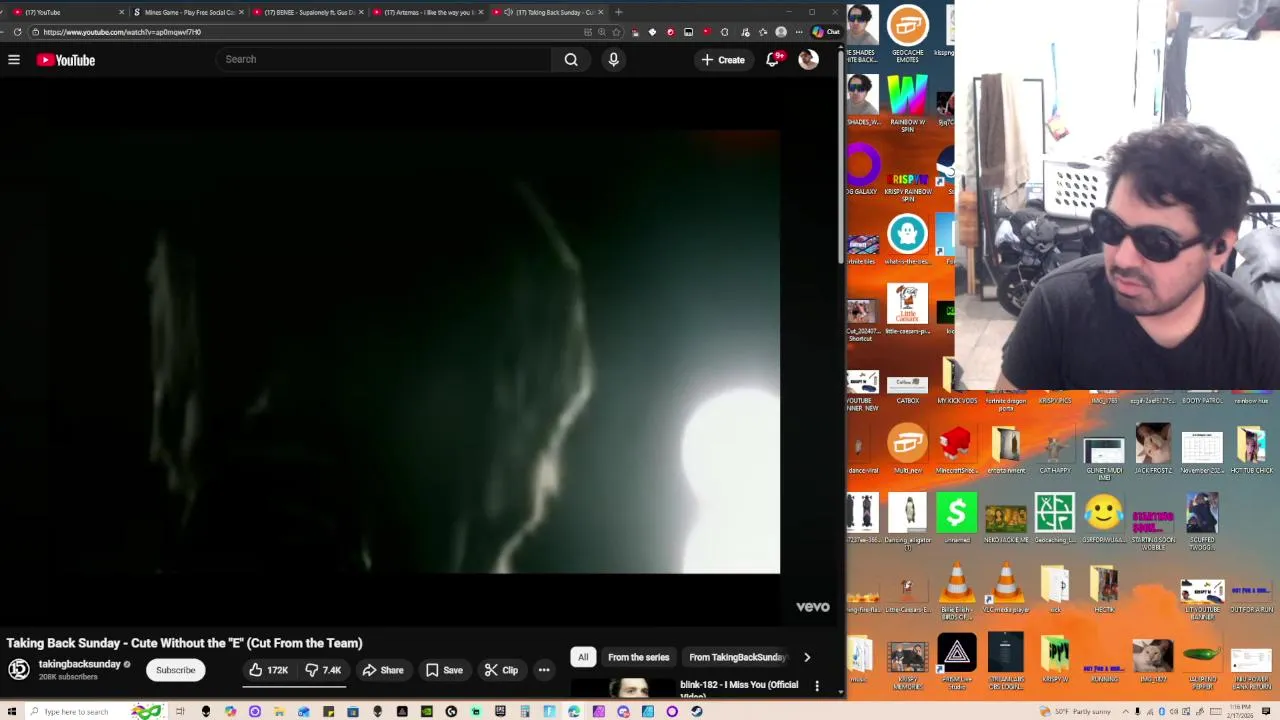Open Windows Start menu
Screen dimensions: 1280x720
coord(10,711)
